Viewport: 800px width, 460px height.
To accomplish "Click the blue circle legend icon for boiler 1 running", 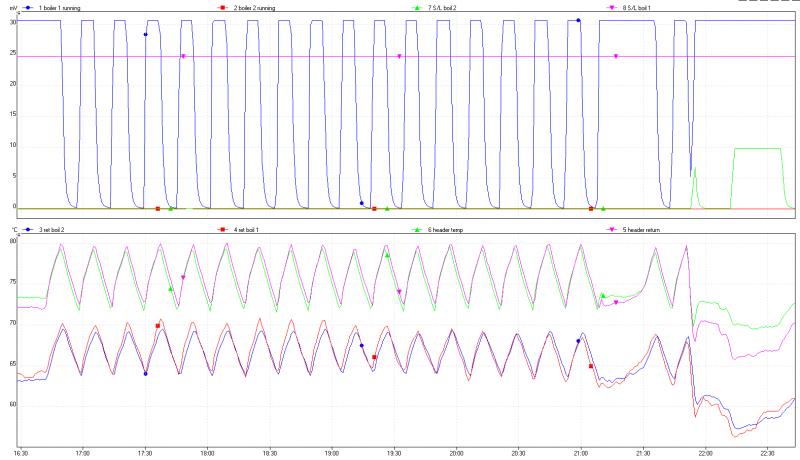I will (30, 7).
